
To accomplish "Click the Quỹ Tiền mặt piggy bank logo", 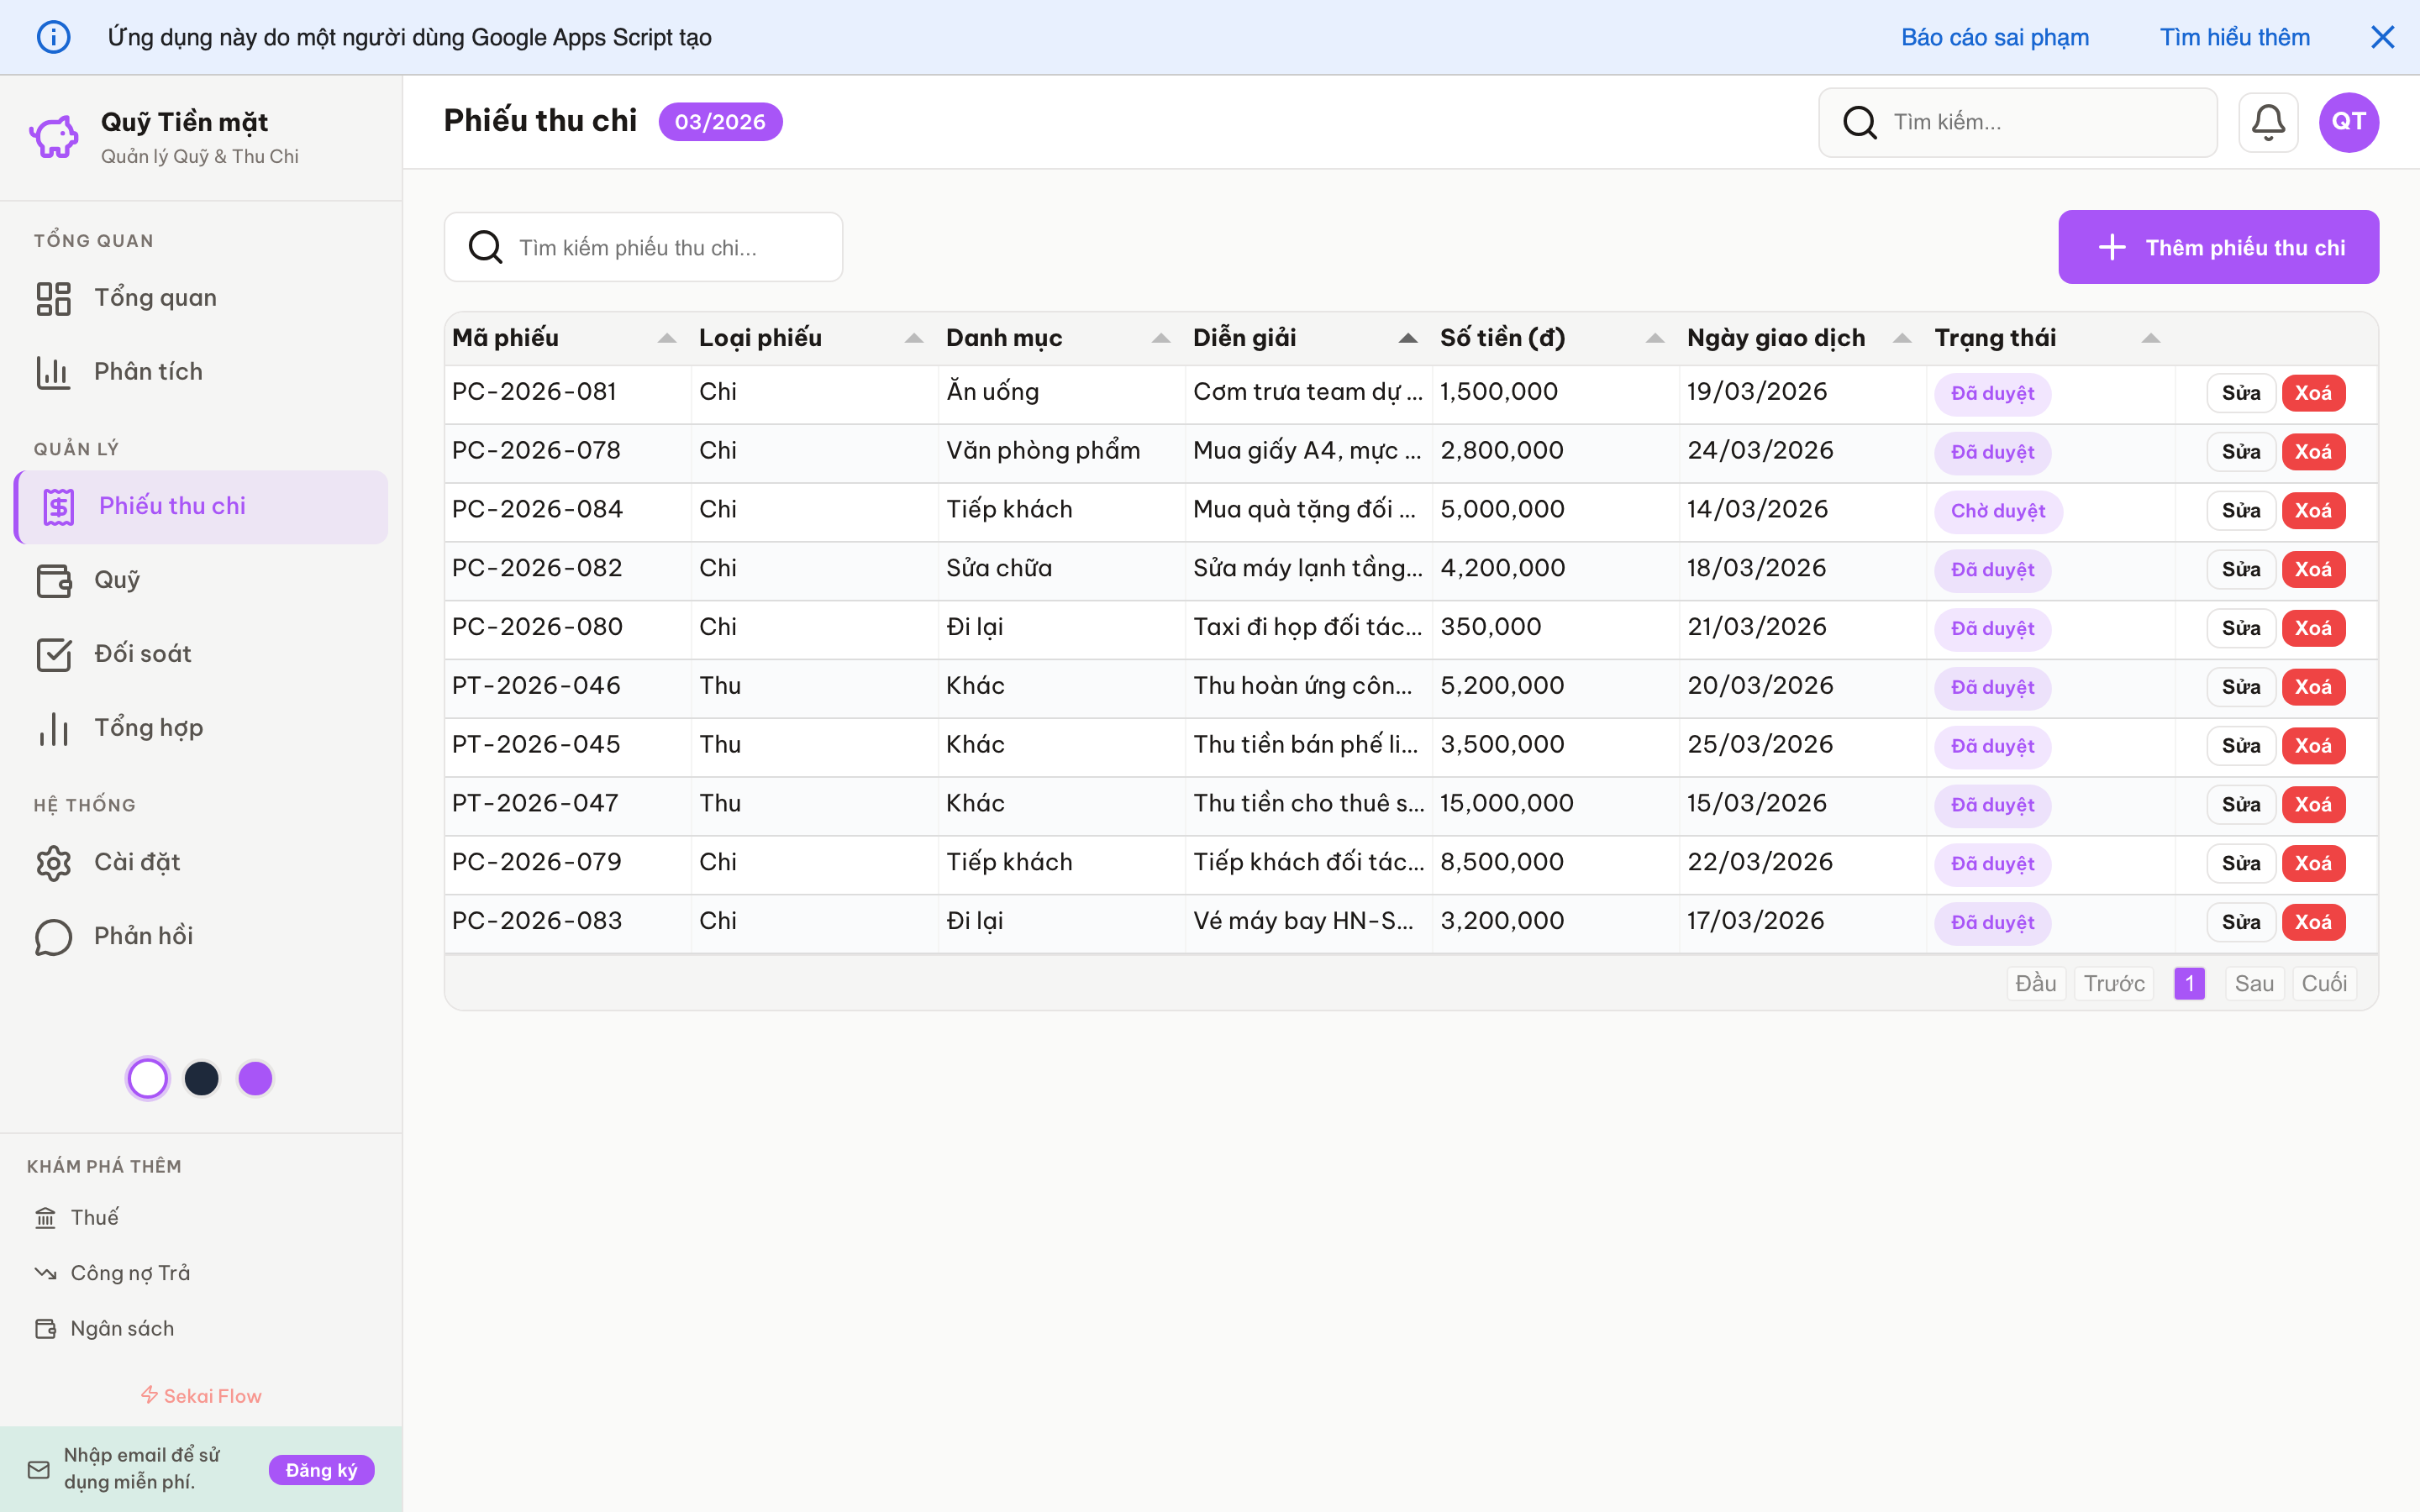I will [x=52, y=135].
